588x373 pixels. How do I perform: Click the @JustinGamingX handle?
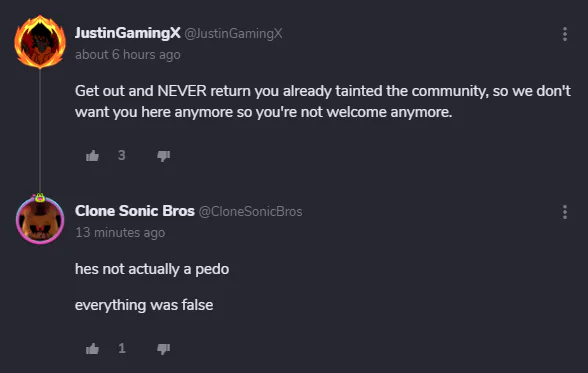(233, 34)
